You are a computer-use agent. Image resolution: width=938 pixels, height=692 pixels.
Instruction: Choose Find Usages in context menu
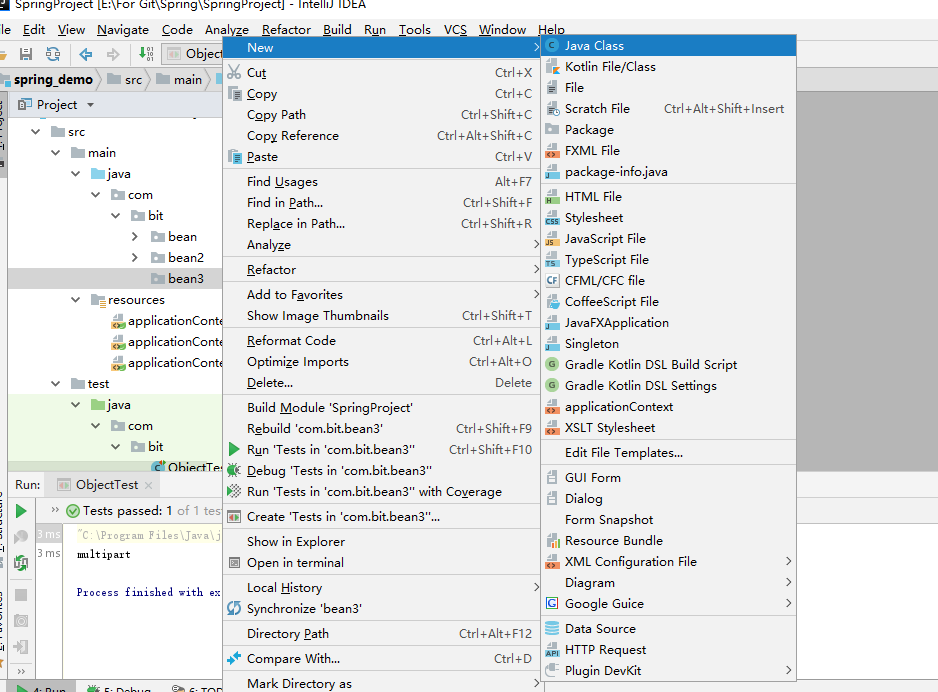click(x=380, y=182)
